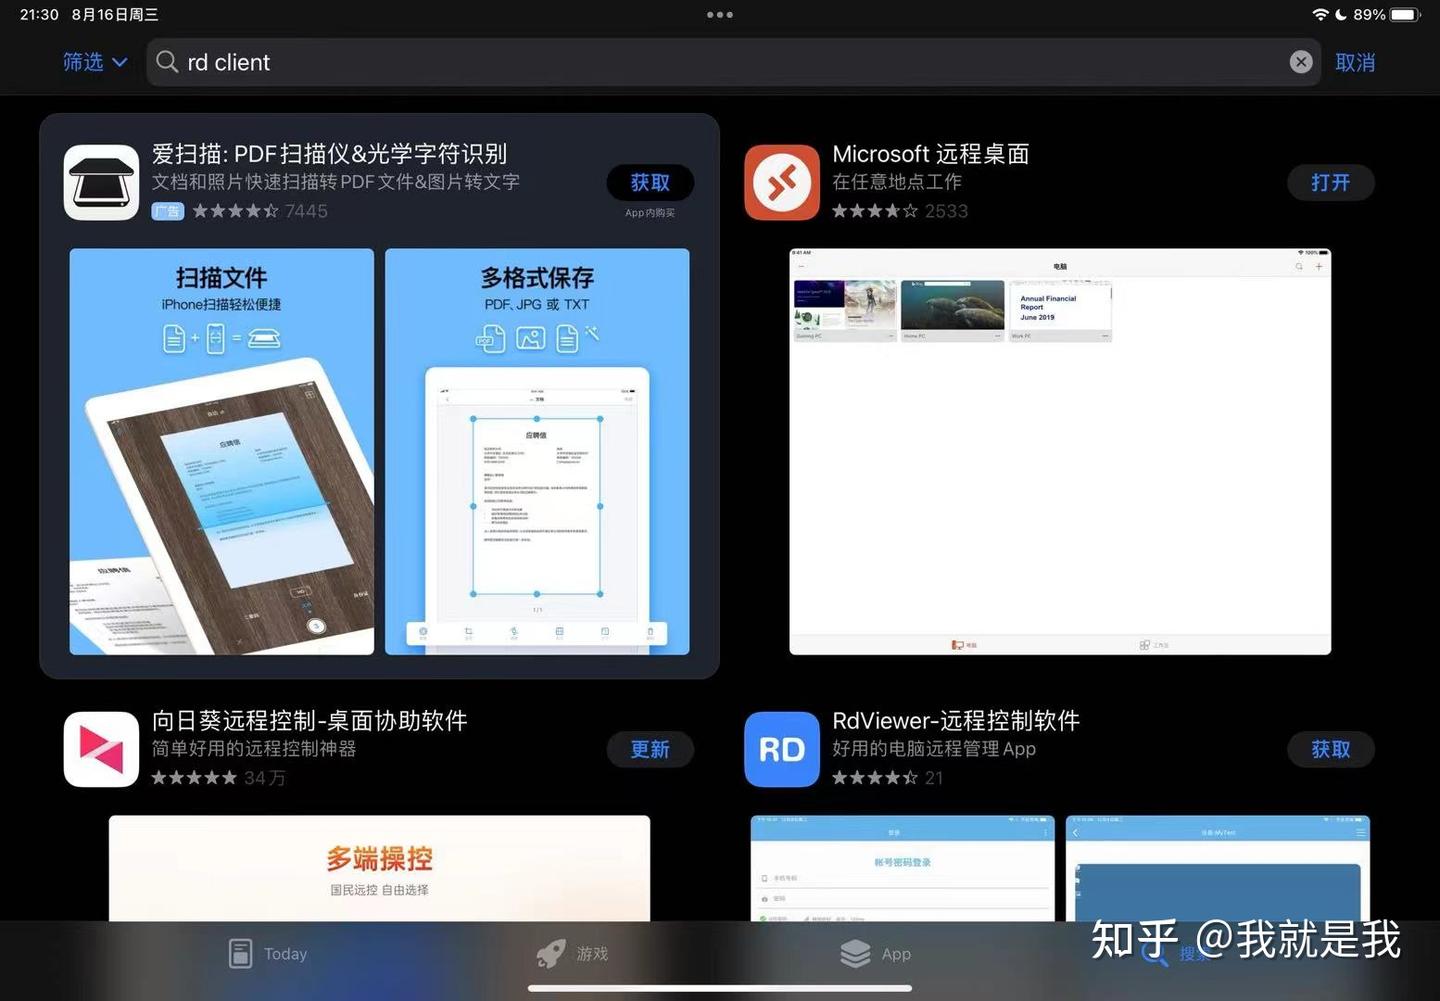Viewport: 1440px width, 1001px height.
Task: Clear the search field with the X icon
Action: [x=1301, y=61]
